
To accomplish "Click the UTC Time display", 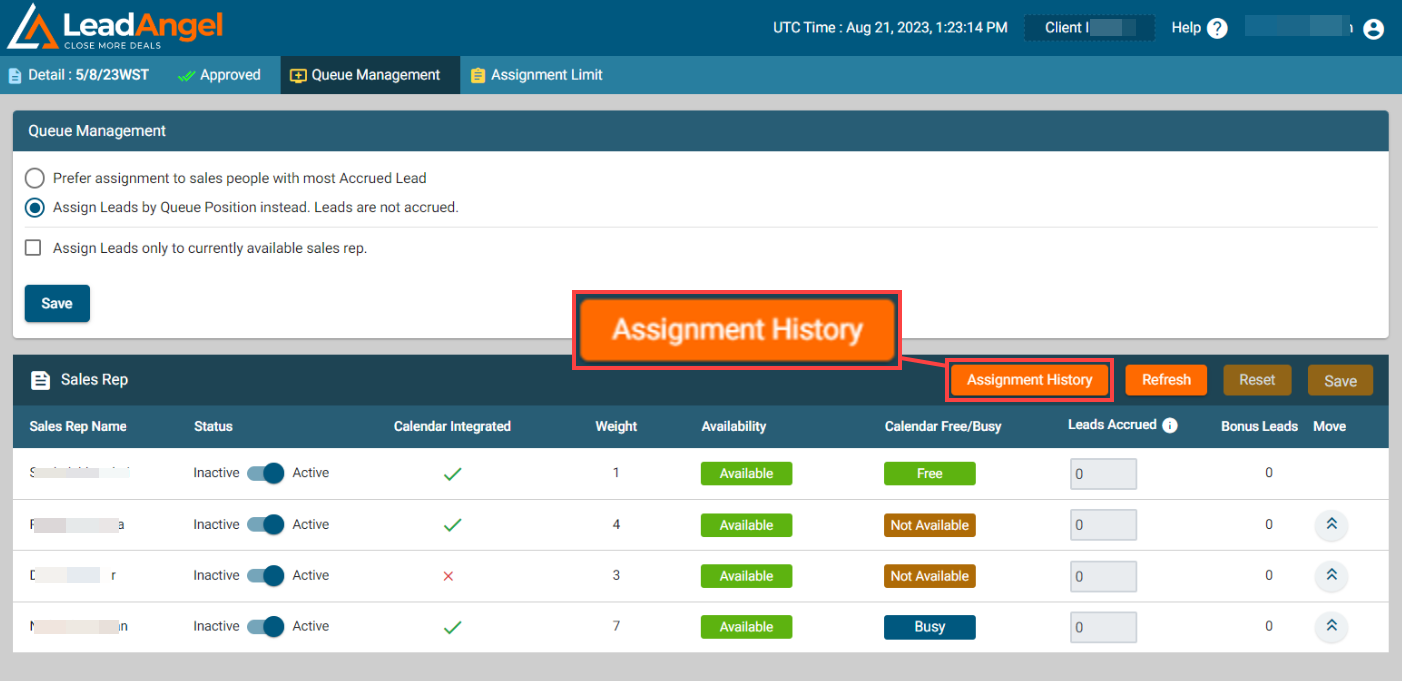I will point(890,28).
